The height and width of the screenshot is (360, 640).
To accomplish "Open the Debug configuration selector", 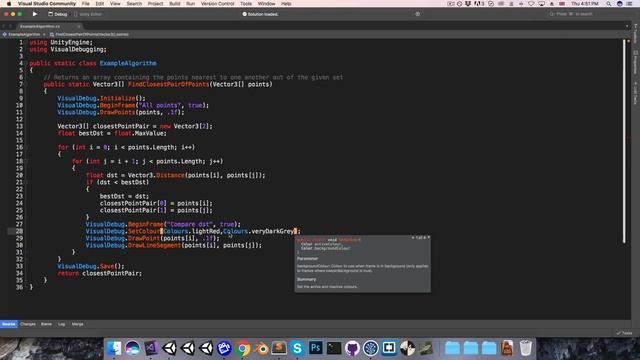I will 58,14.
